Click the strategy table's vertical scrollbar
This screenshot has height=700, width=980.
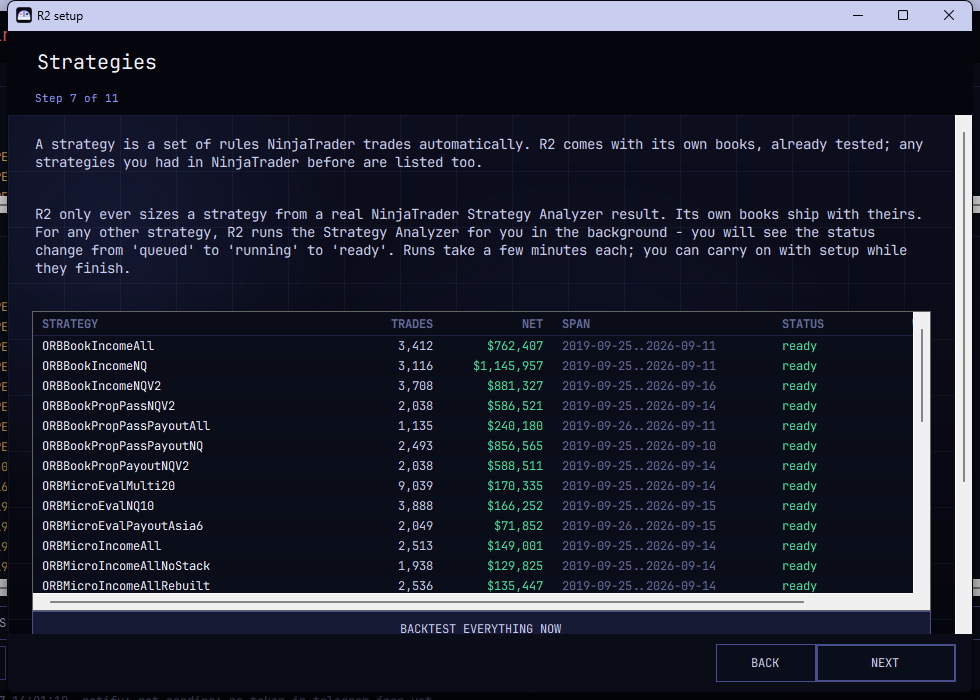922,375
